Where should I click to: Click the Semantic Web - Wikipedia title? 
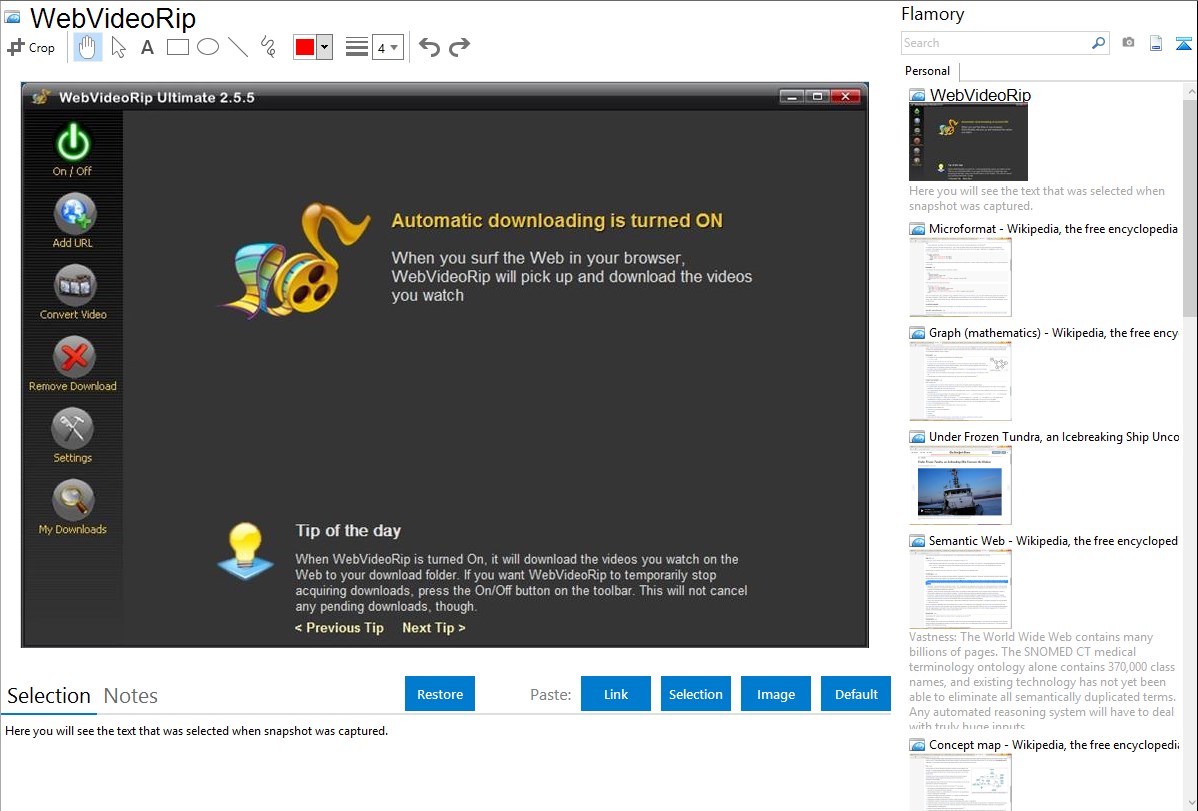point(1053,540)
